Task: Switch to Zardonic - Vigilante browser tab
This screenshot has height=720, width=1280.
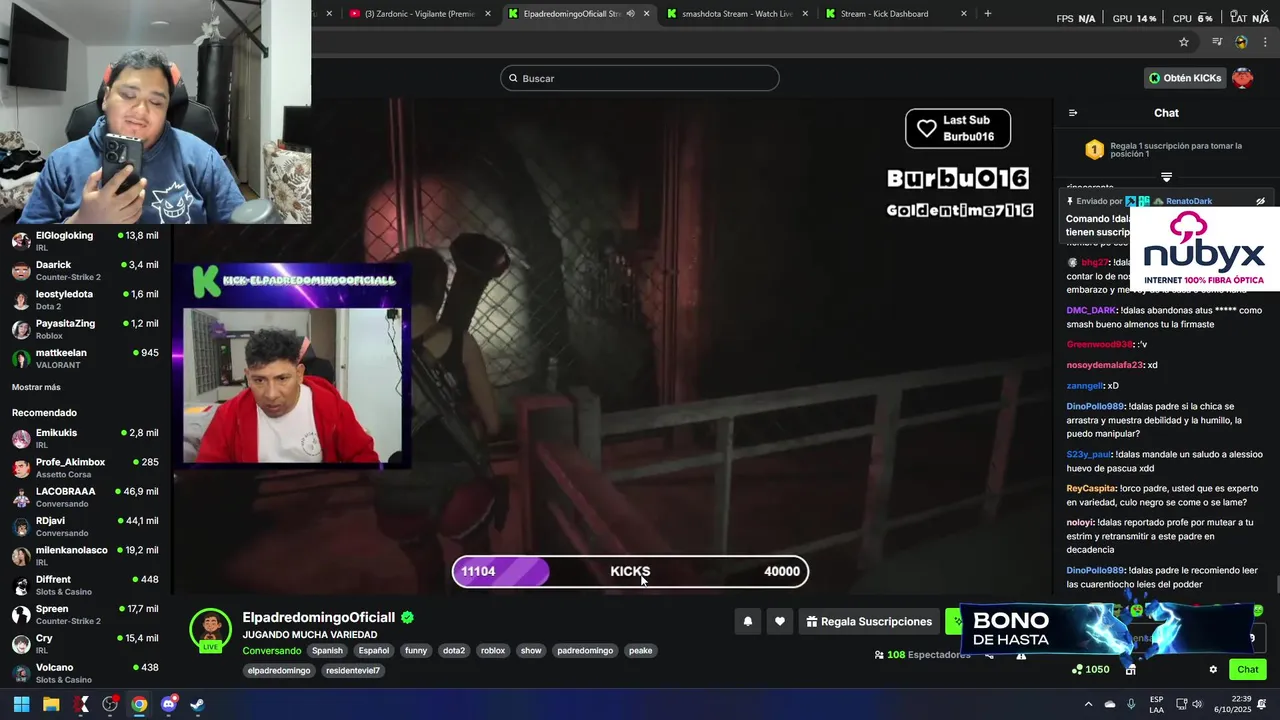Action: point(420,14)
